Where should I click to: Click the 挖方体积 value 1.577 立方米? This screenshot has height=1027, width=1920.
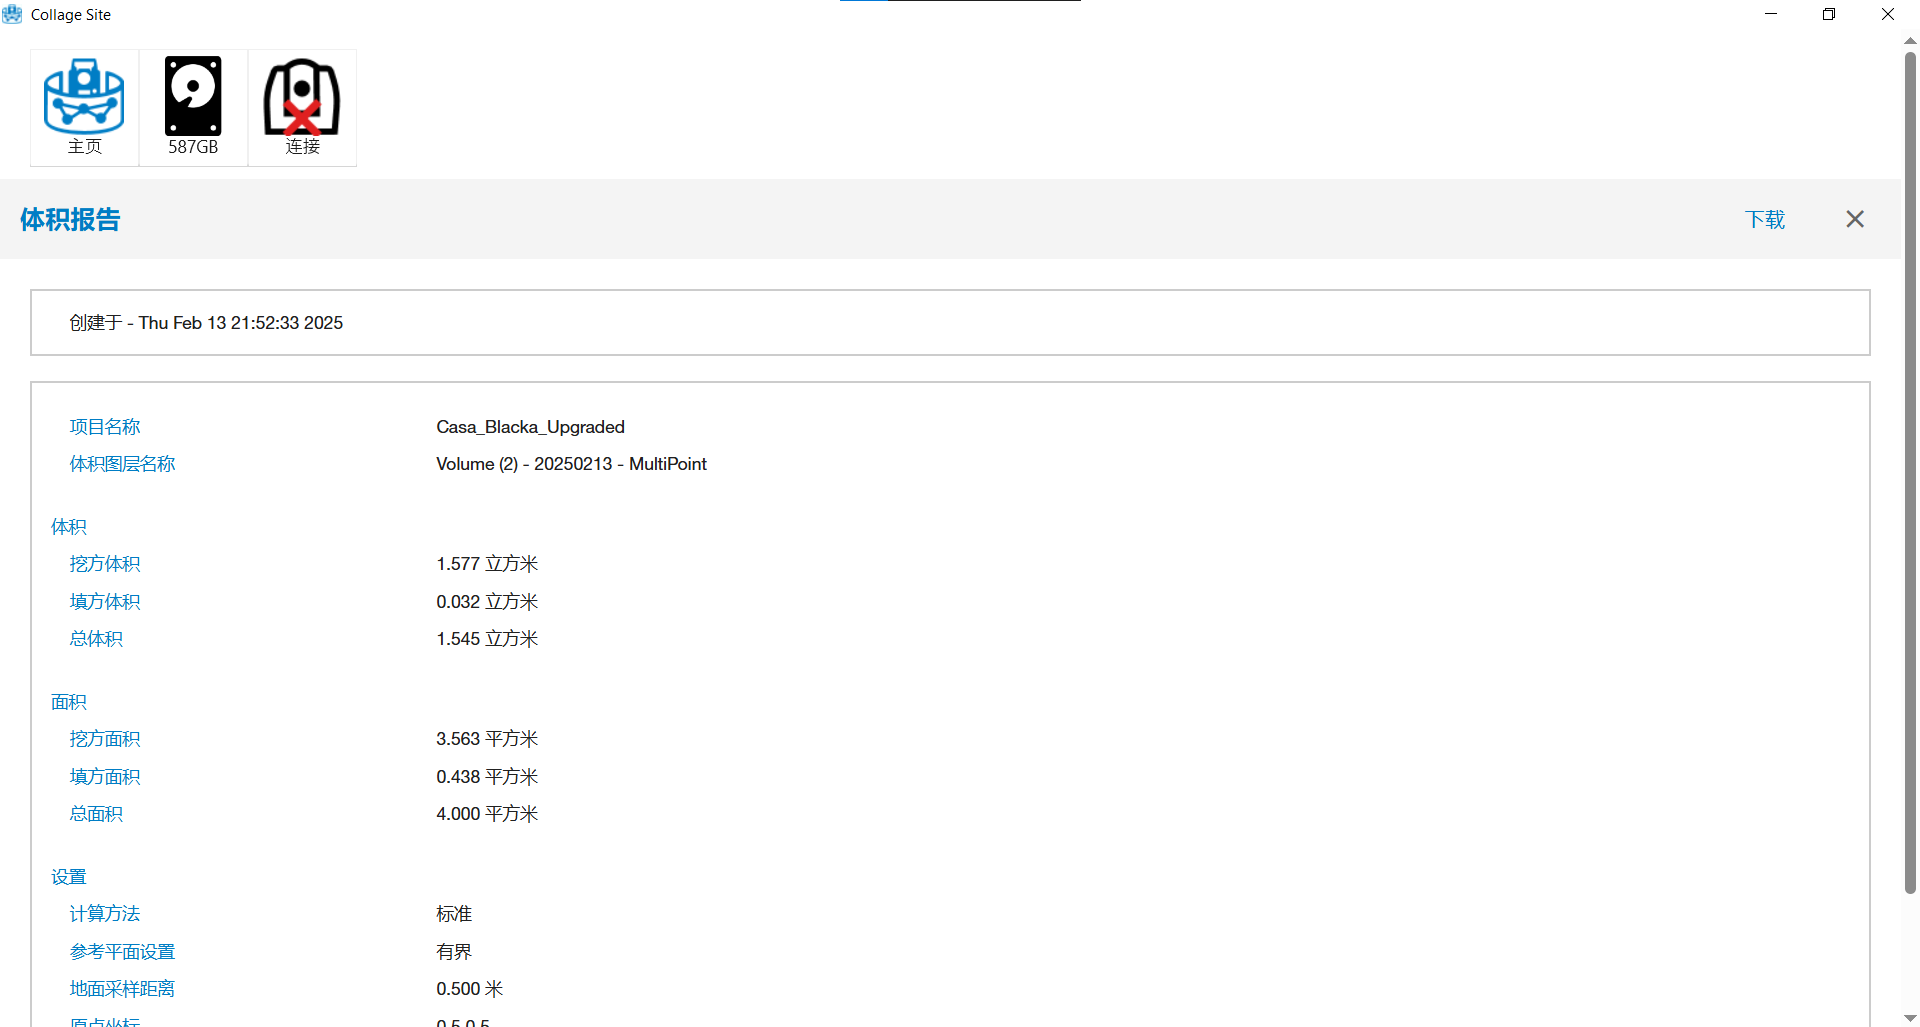(x=487, y=564)
